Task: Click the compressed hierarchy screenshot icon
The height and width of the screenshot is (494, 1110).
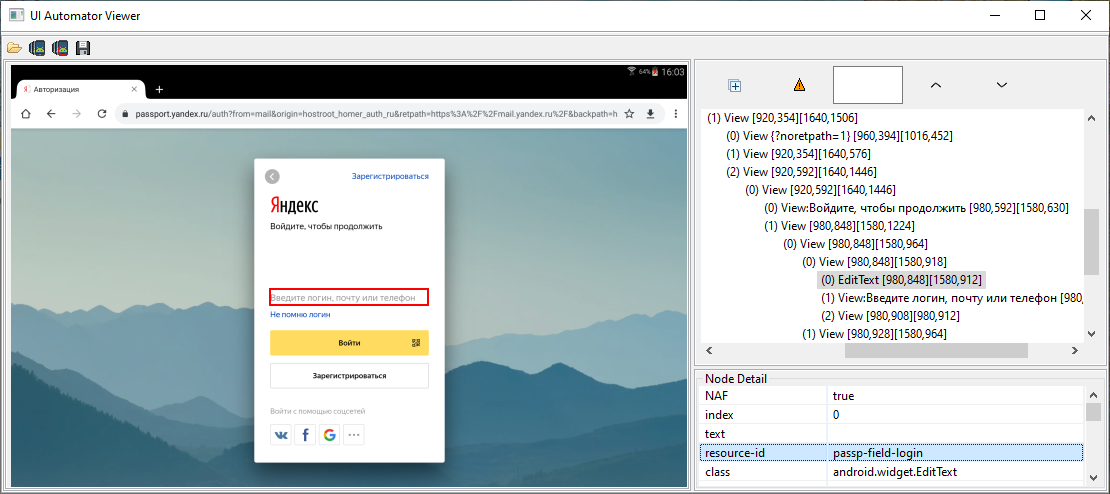Action: (60, 48)
